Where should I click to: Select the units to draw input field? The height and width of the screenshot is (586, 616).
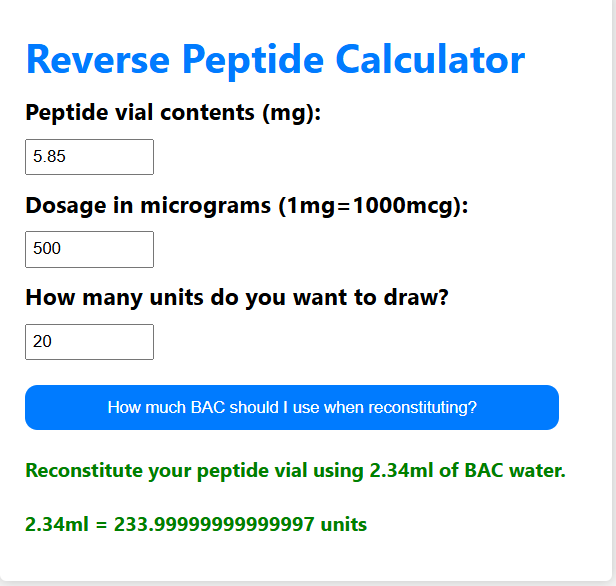point(89,342)
